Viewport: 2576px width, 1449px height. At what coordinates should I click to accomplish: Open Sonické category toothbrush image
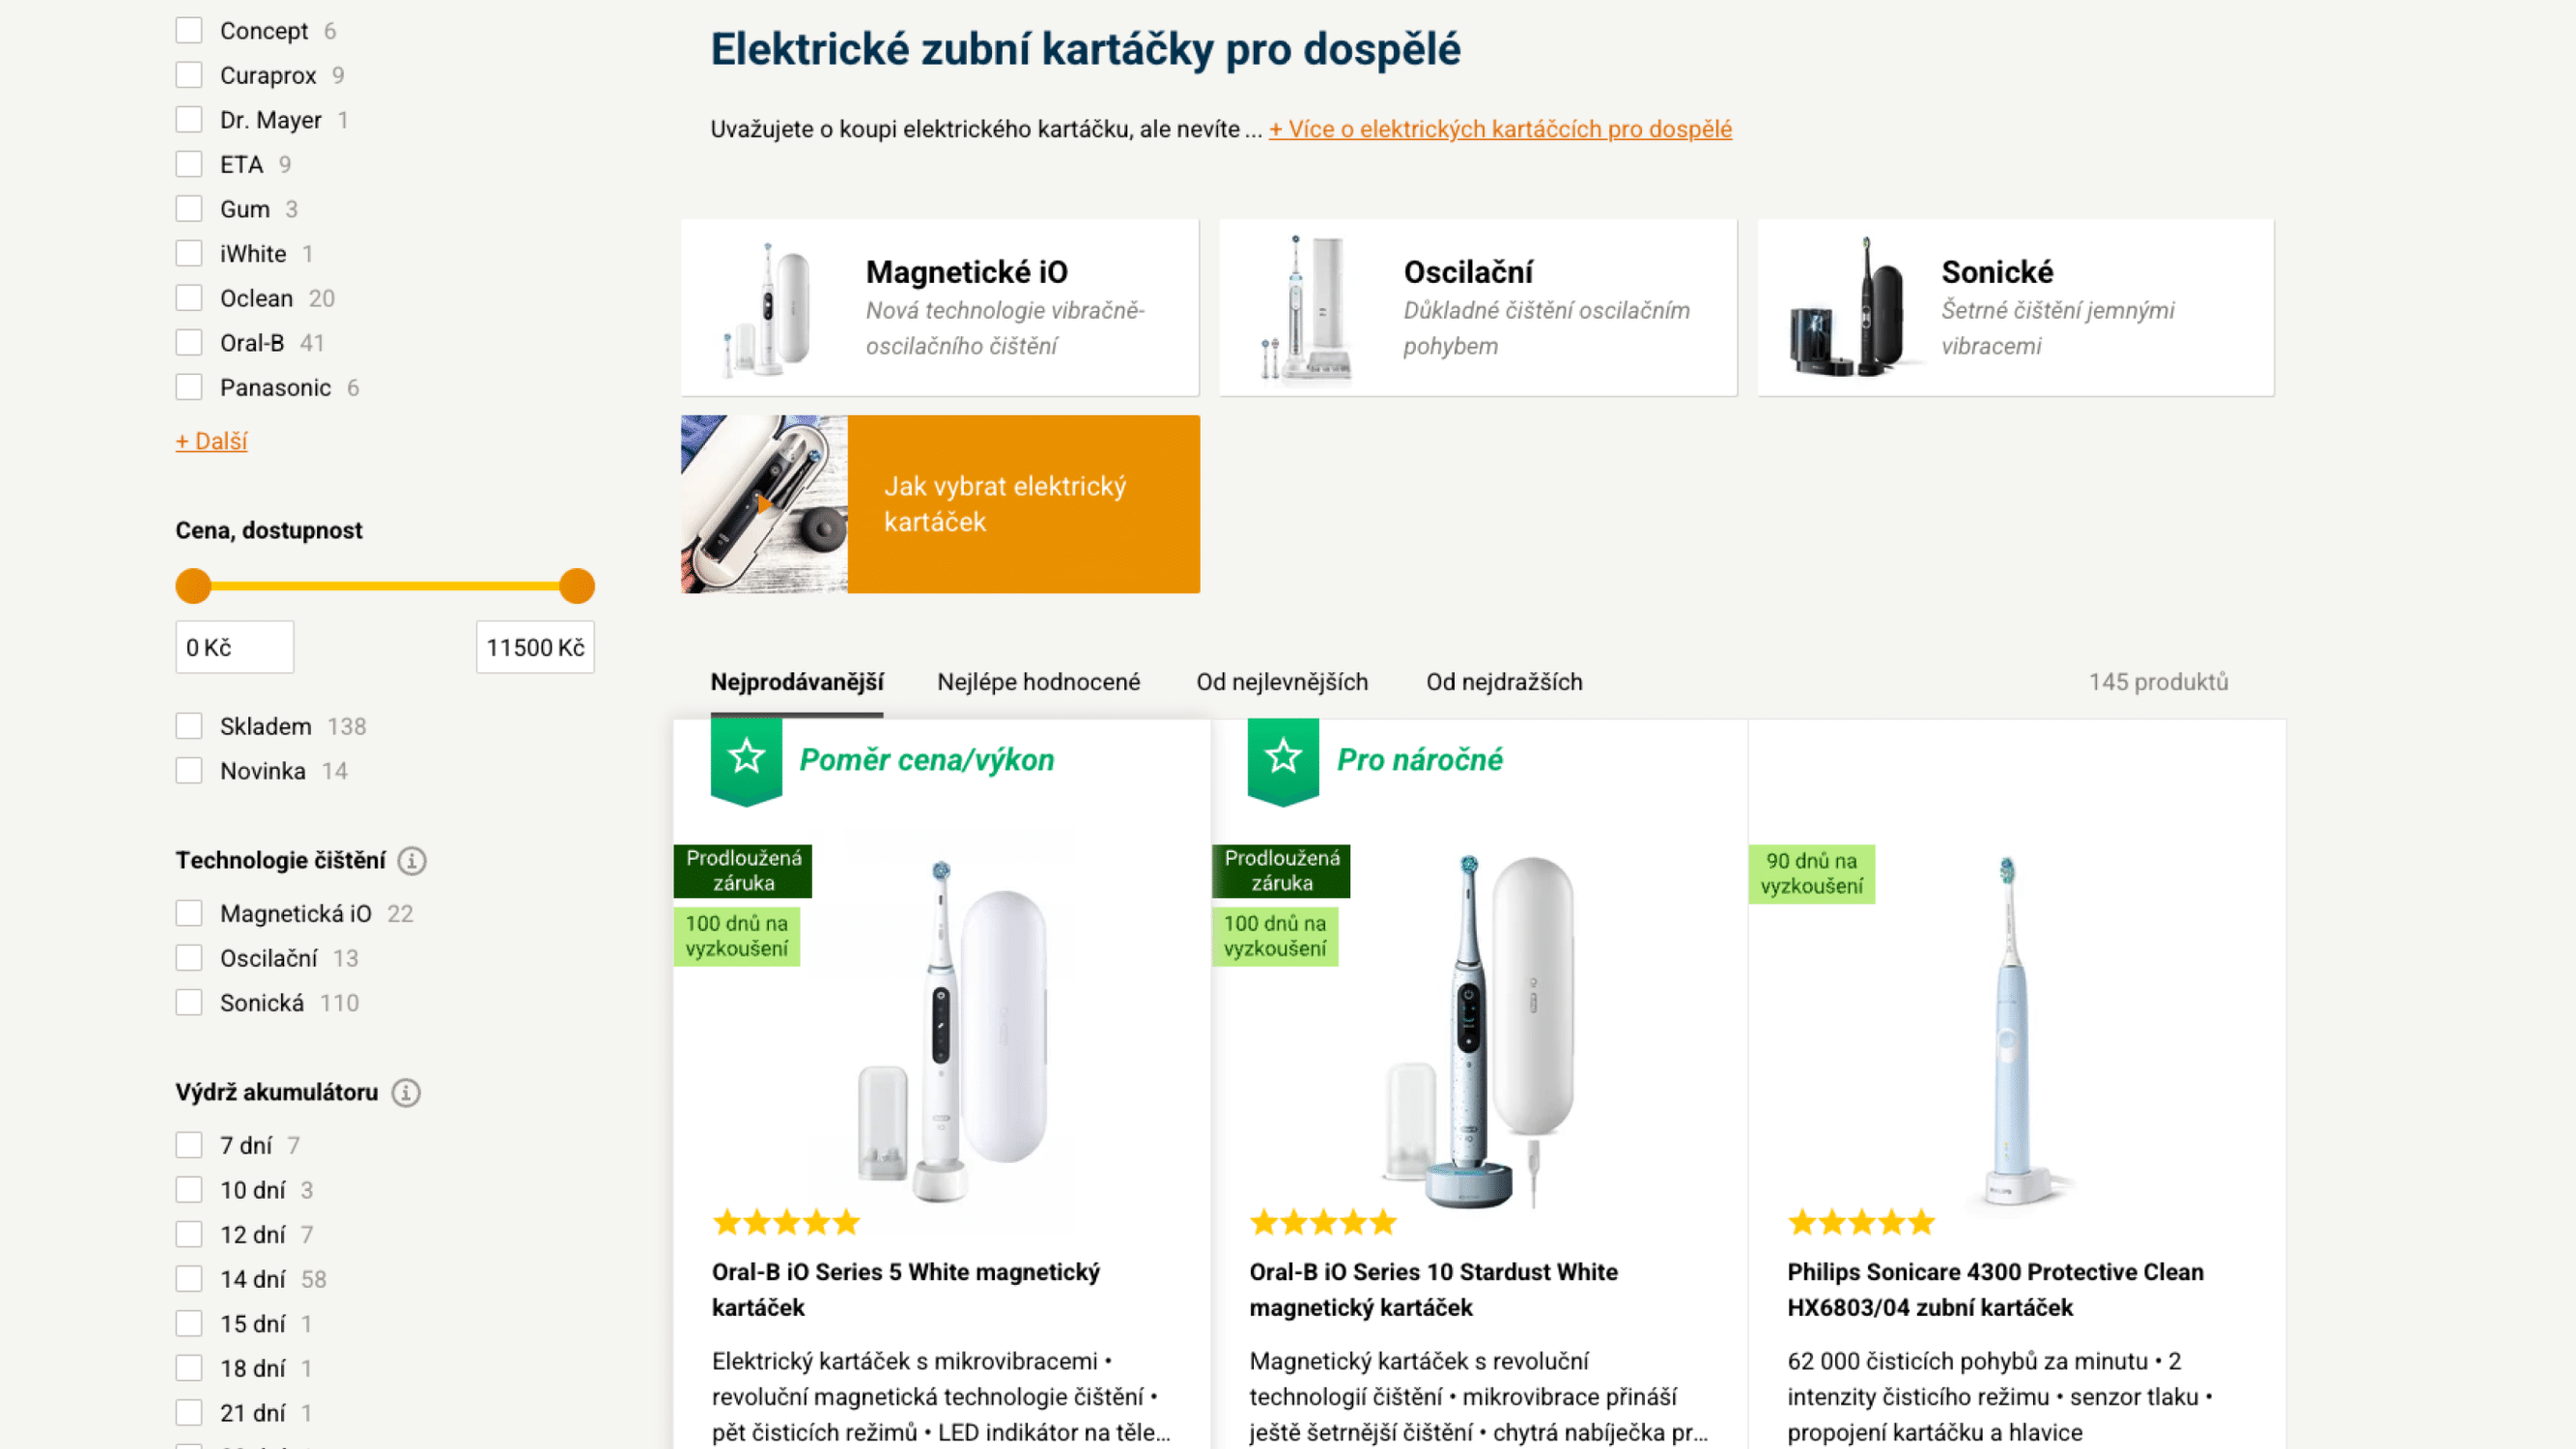click(1846, 308)
